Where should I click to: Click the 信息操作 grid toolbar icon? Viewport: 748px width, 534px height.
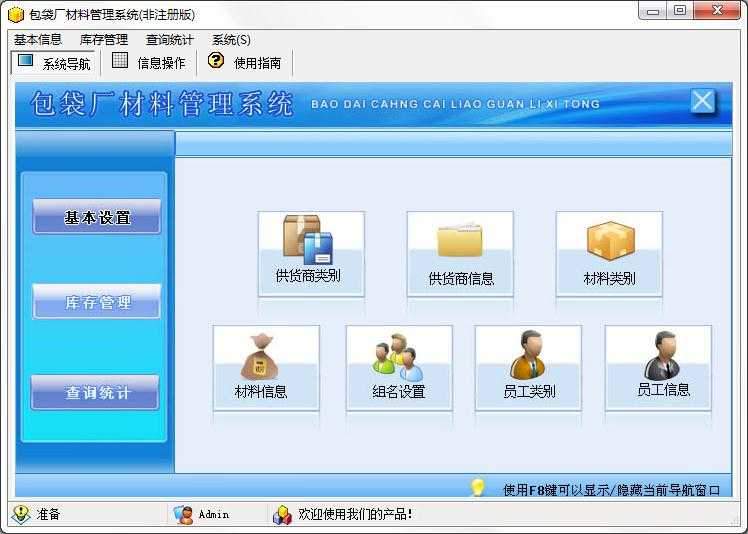(120, 61)
